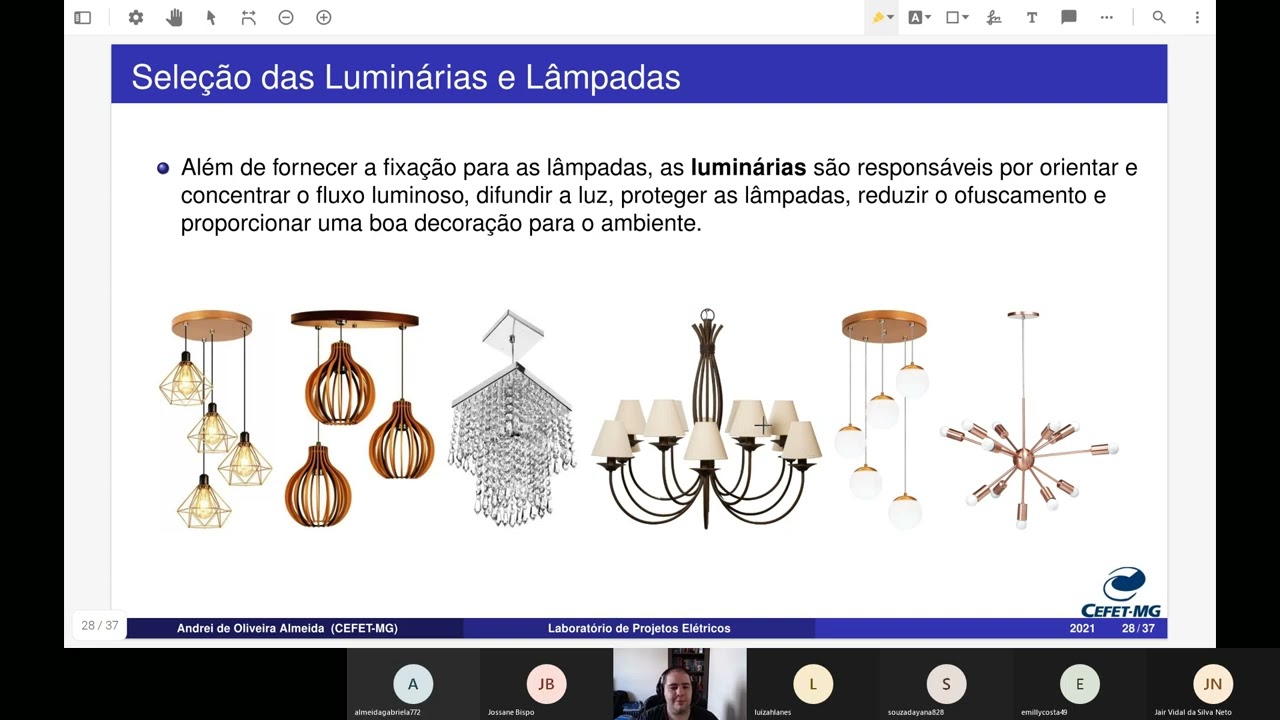The width and height of the screenshot is (1280, 720).
Task: Select the presenter webcam video tile
Action: (679, 684)
